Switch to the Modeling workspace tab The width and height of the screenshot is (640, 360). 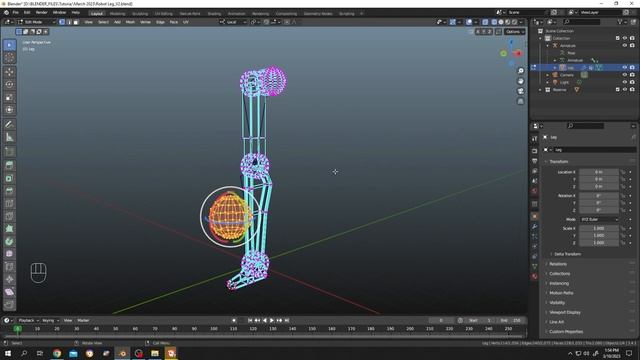(118, 13)
